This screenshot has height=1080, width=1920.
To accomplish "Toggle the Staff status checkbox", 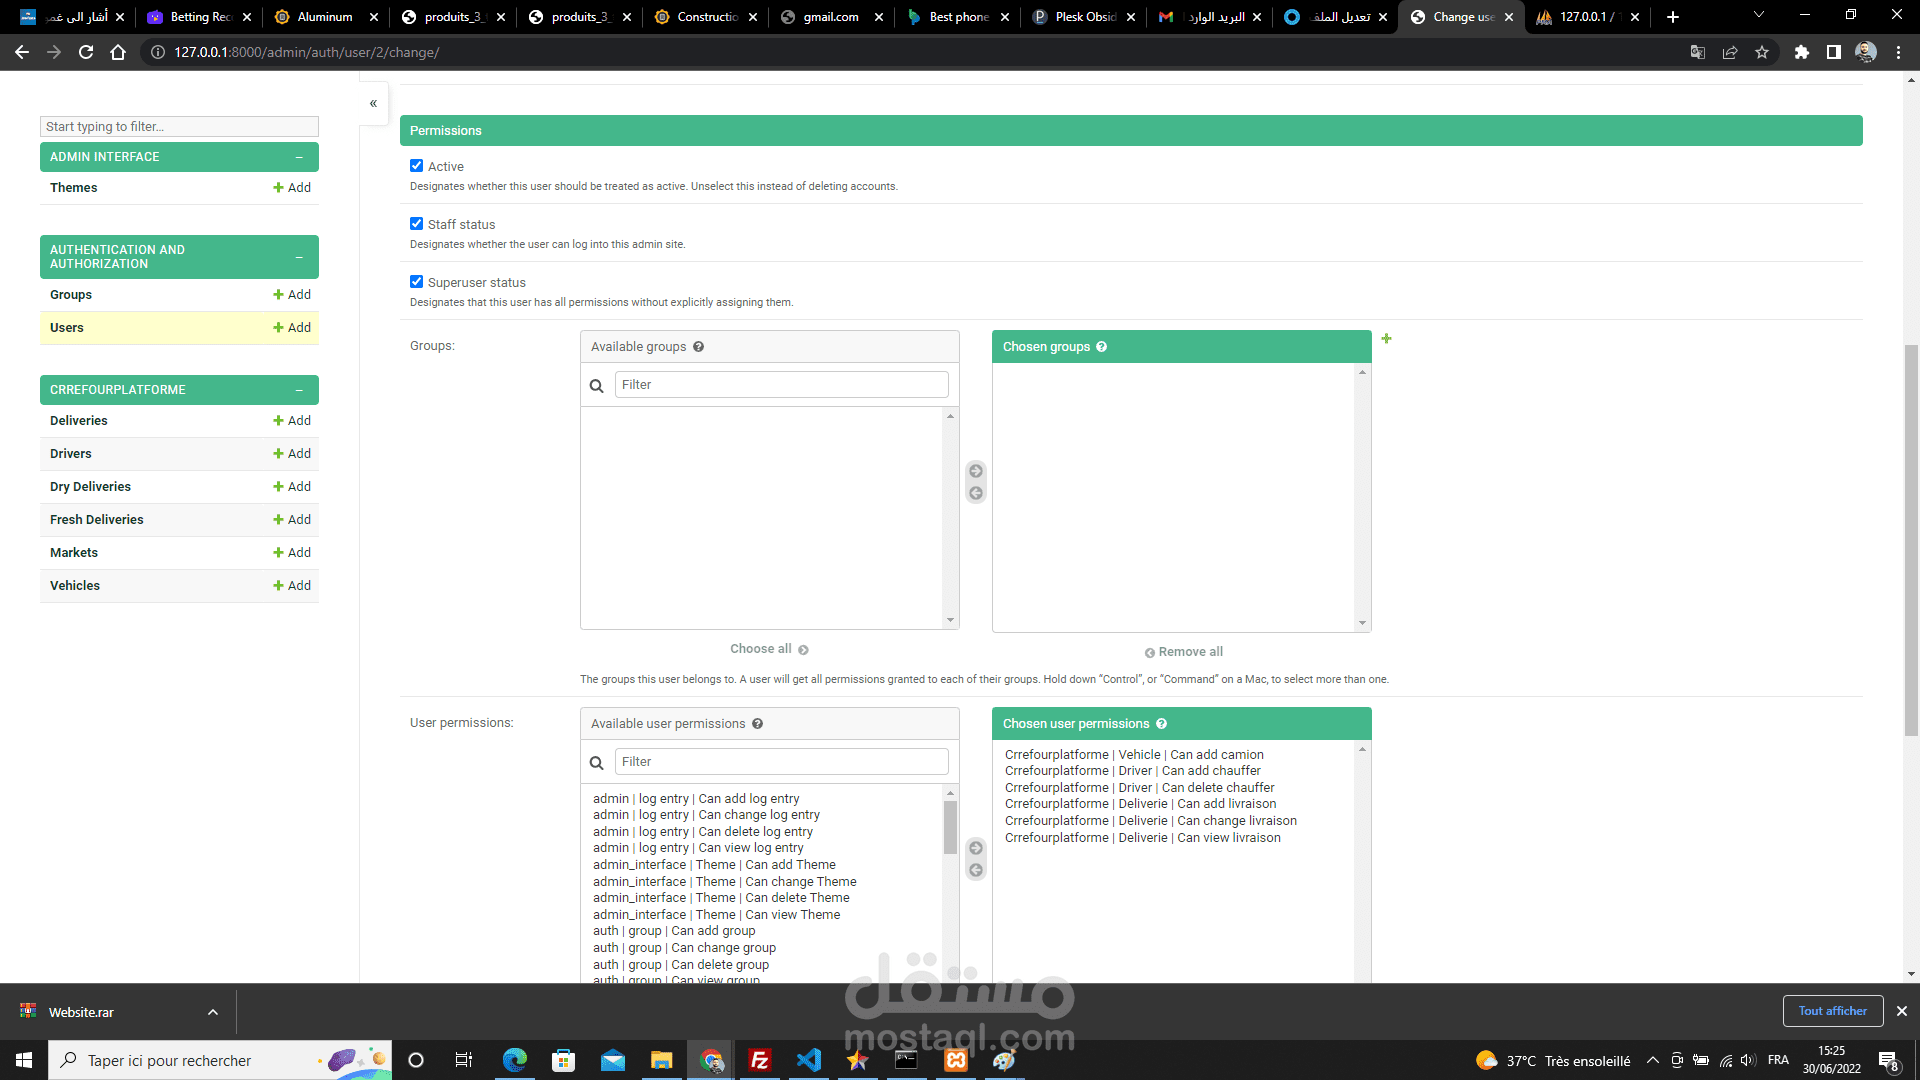I will (x=416, y=224).
